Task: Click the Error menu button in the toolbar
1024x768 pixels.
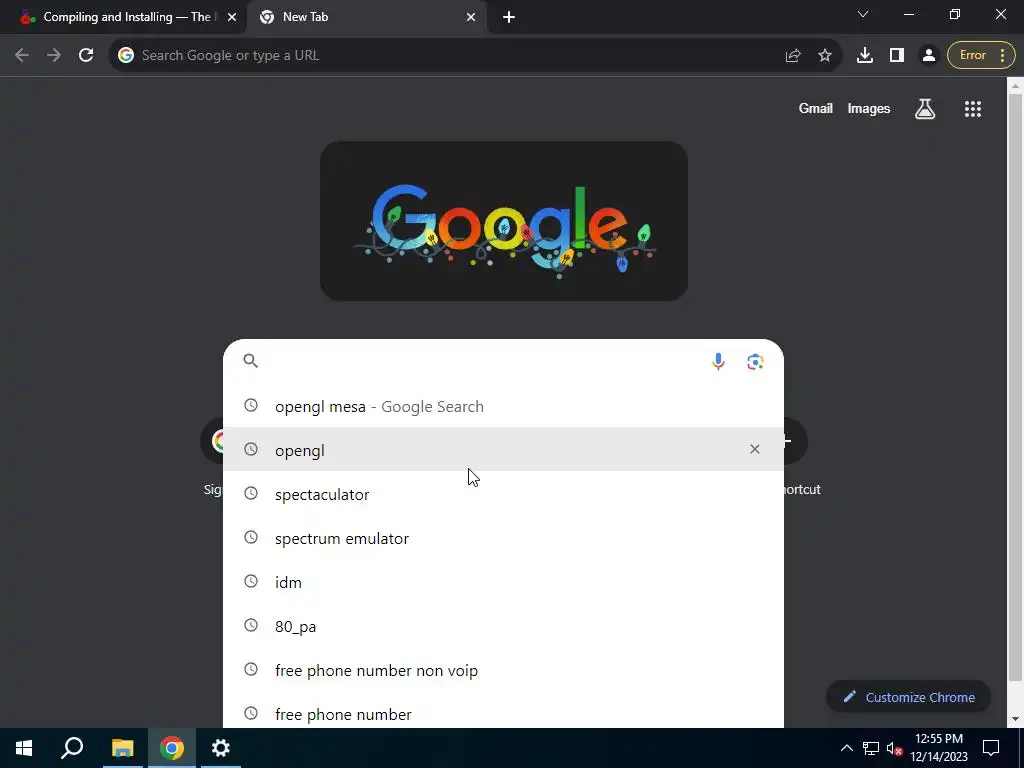Action: coord(981,56)
